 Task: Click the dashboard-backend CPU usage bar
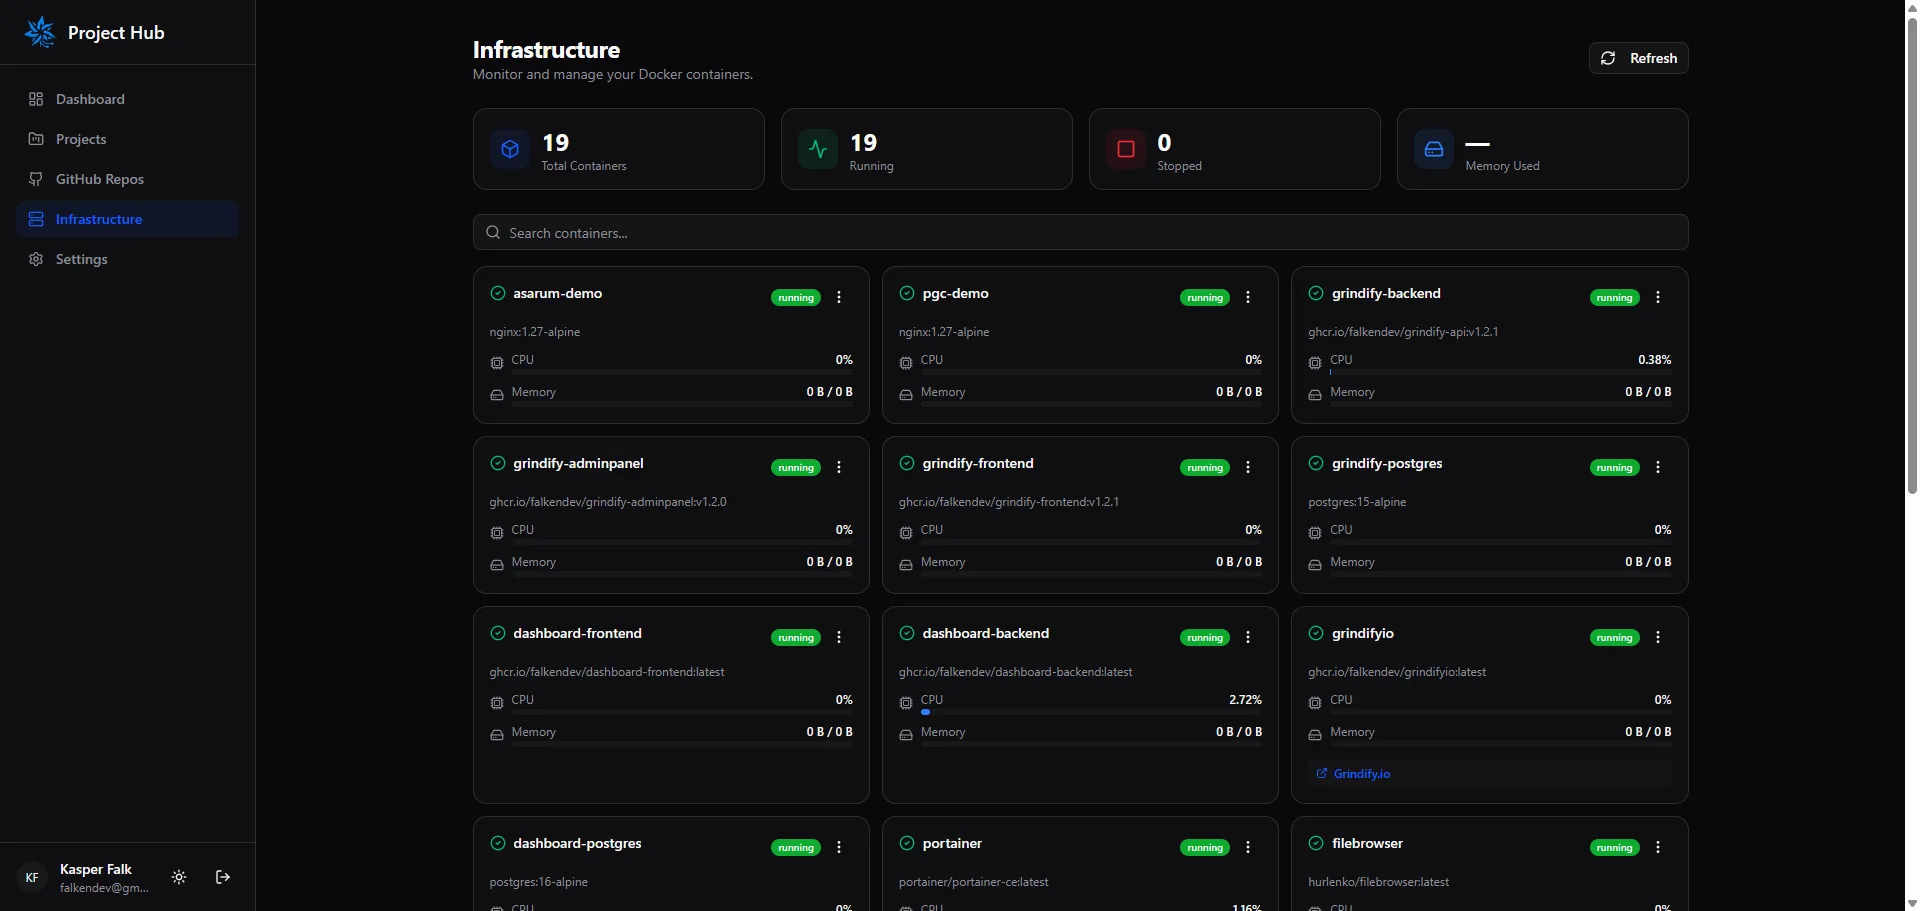coord(1091,712)
